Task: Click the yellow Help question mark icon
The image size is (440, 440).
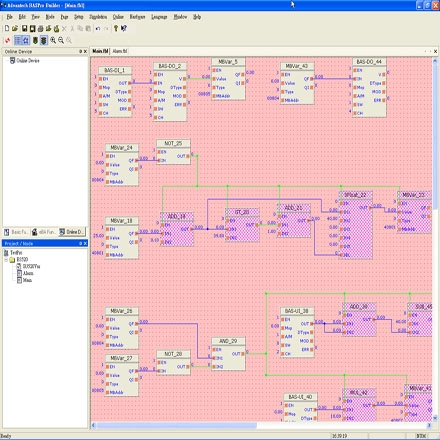Action: 116,29
